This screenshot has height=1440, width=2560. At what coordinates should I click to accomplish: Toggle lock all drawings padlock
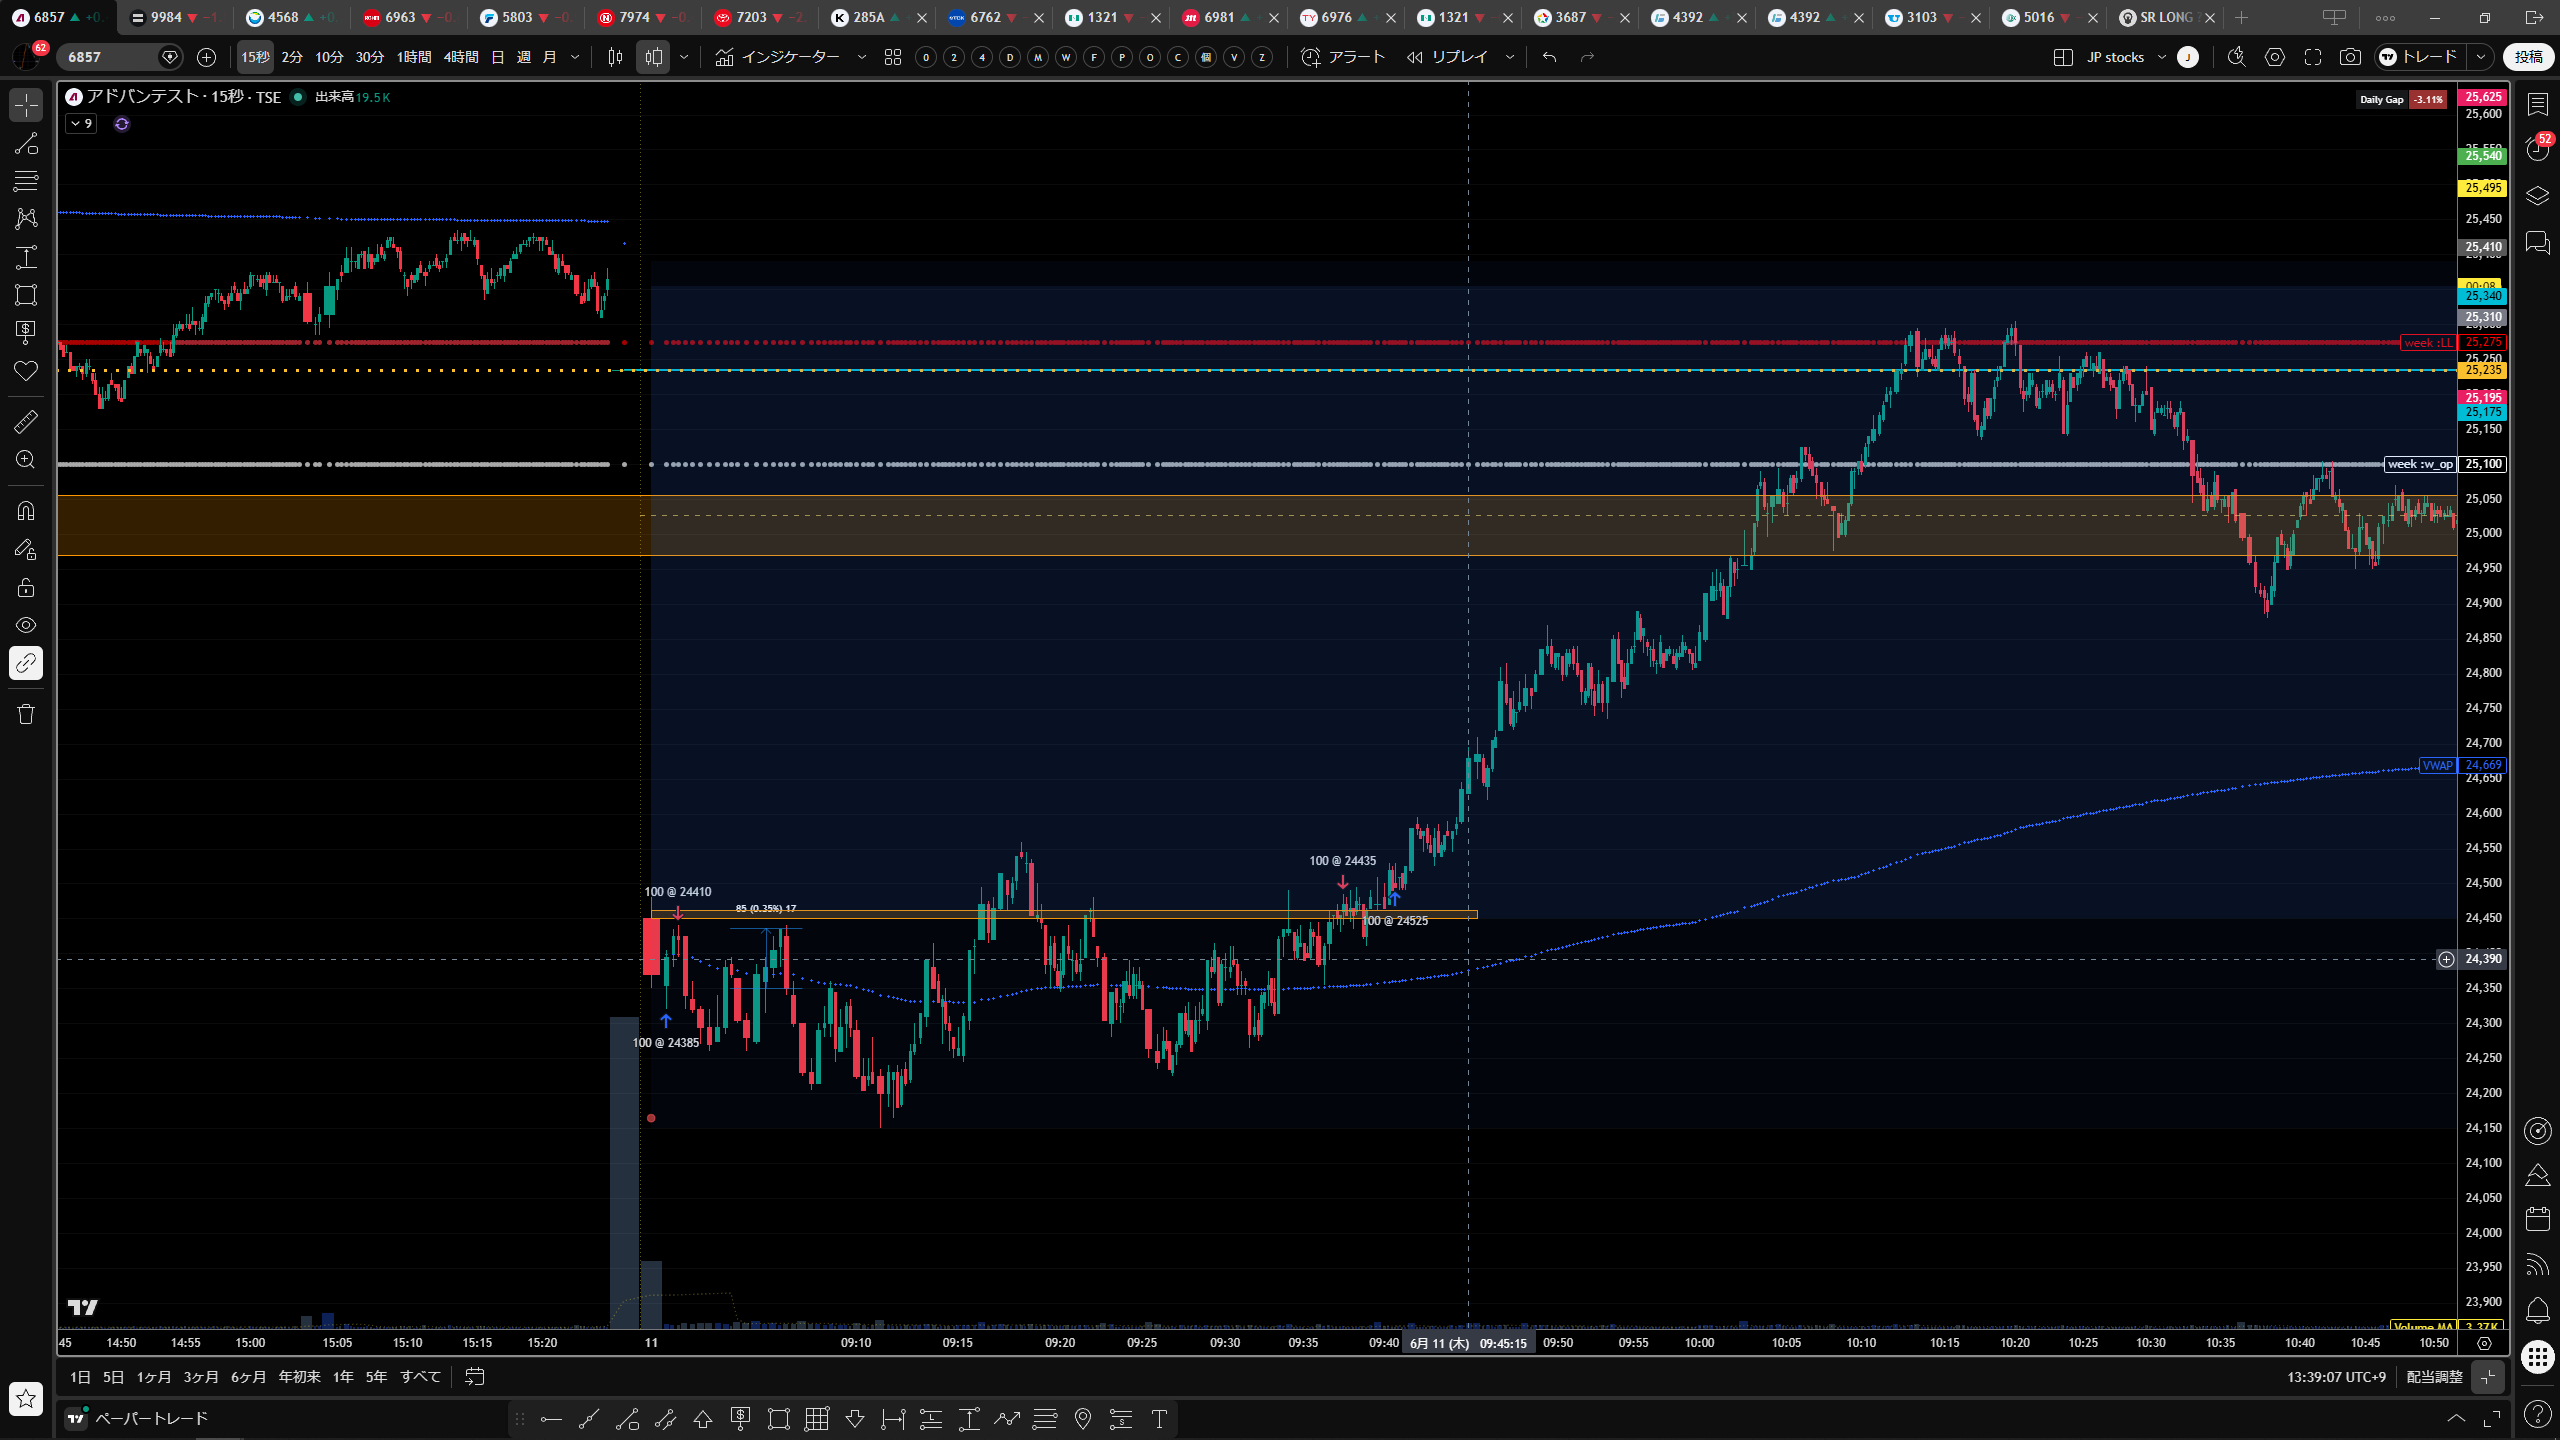point(26,587)
